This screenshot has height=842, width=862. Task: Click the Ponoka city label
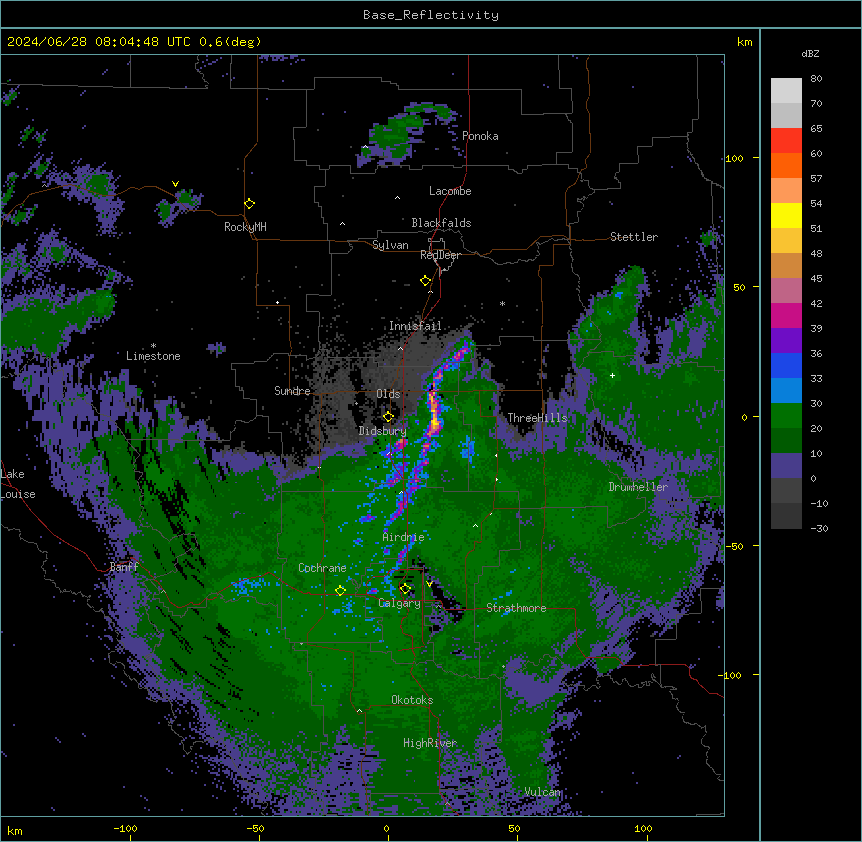coord(480,136)
